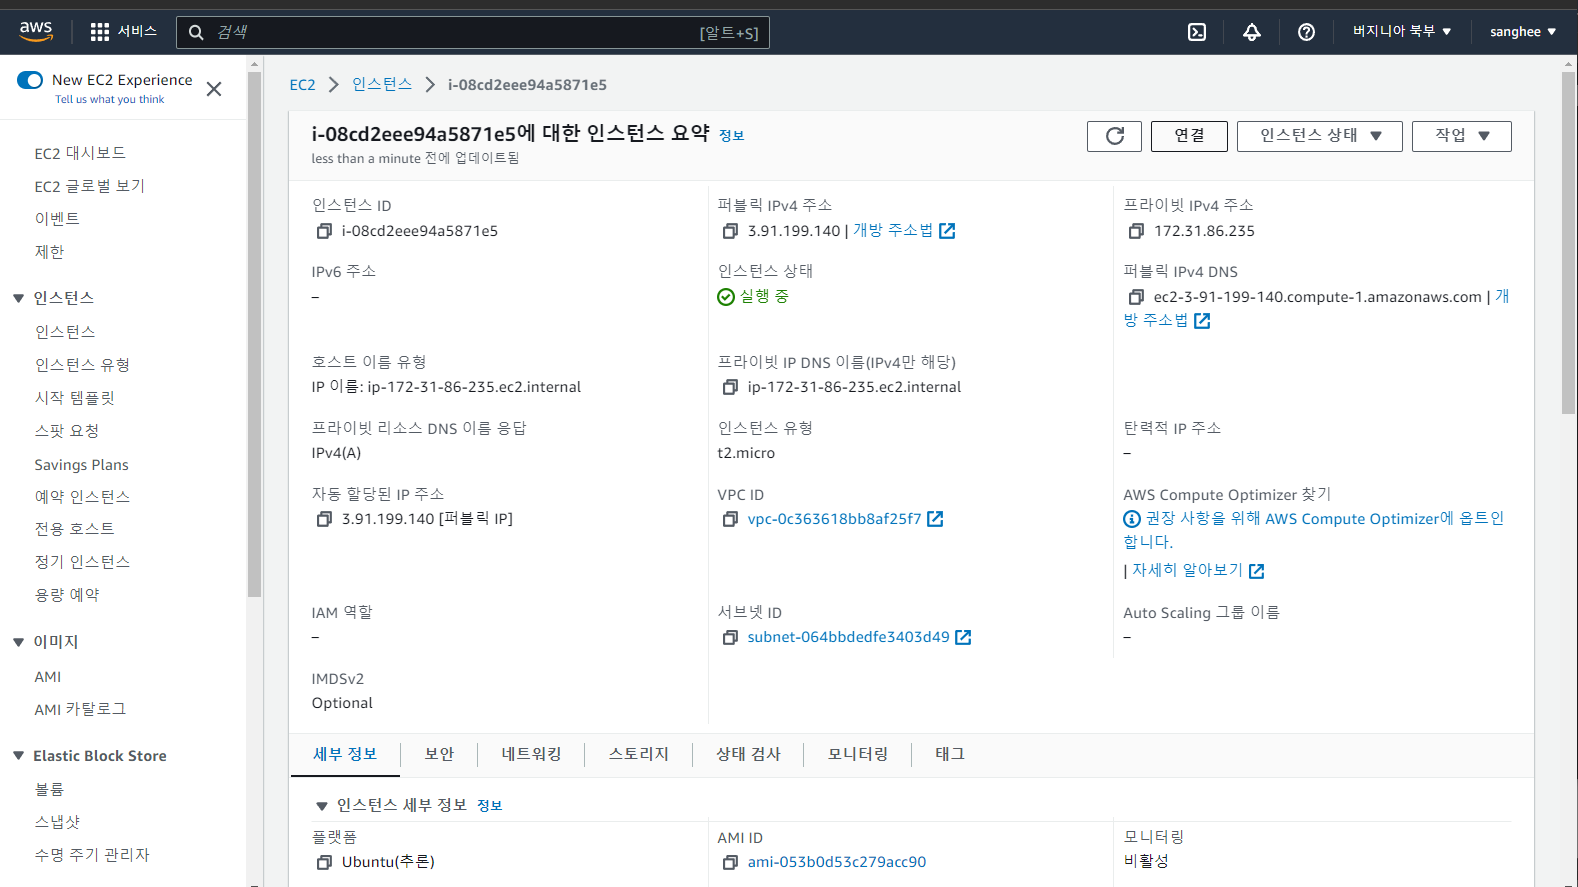Open Snapshots in sidebar
The height and width of the screenshot is (887, 1578).
(x=57, y=822)
